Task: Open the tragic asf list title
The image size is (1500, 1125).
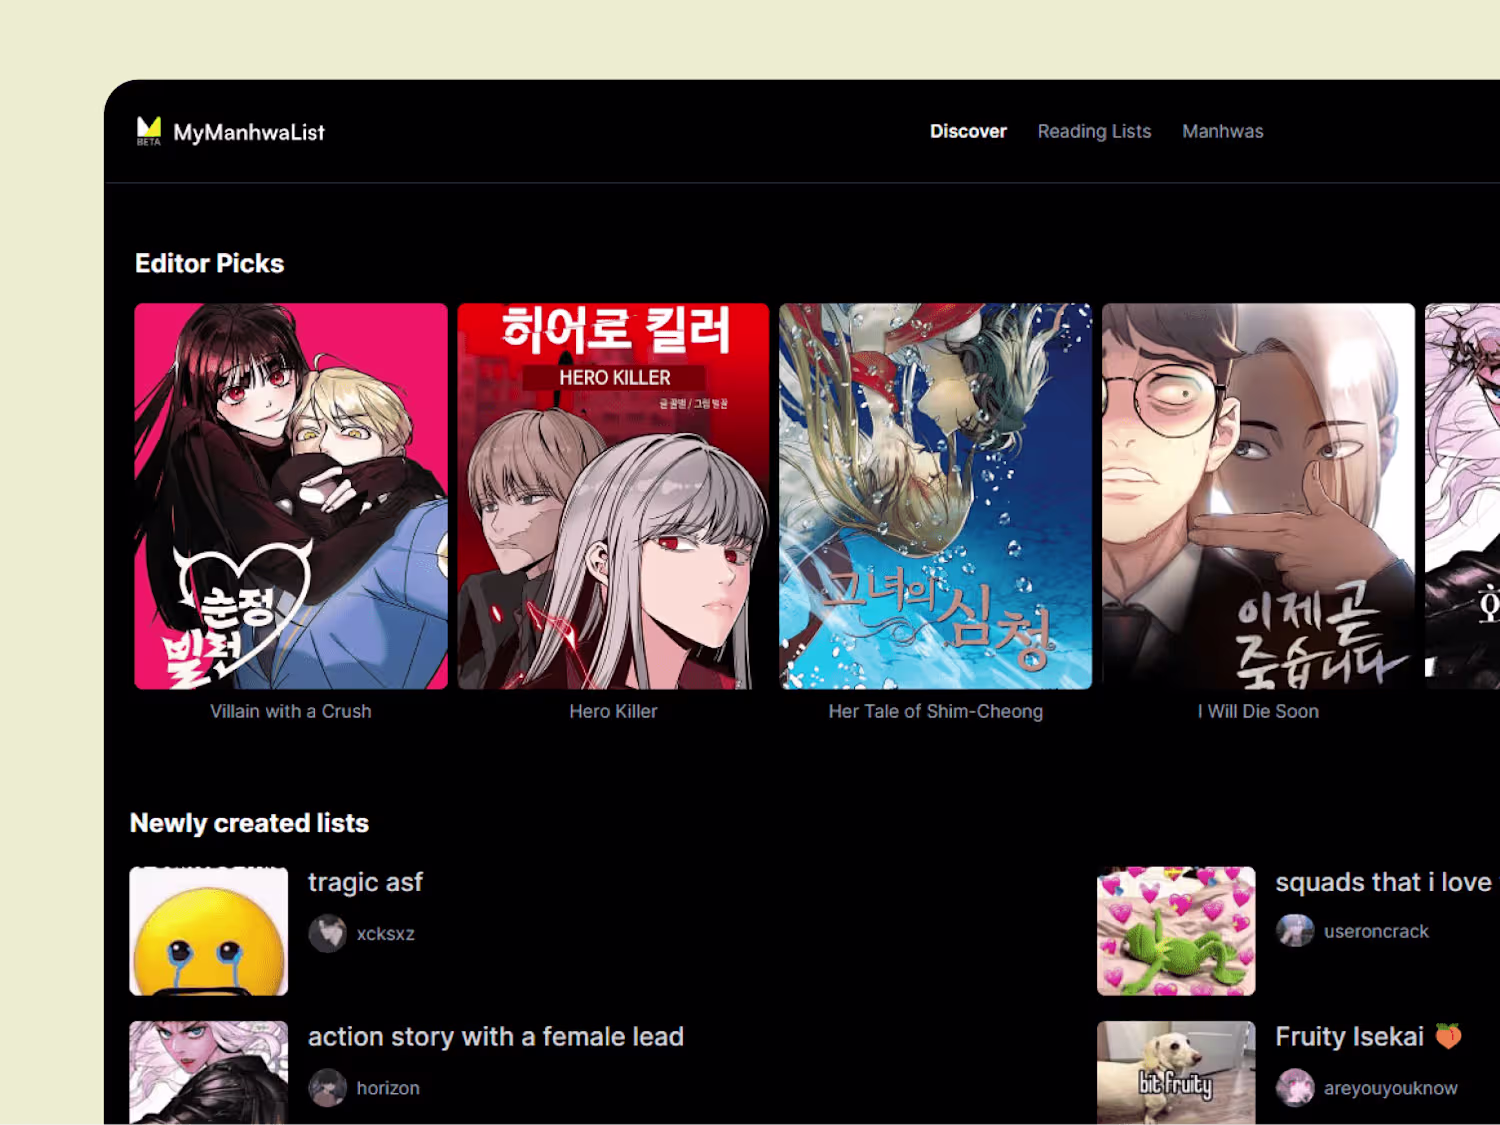Action: point(365,882)
